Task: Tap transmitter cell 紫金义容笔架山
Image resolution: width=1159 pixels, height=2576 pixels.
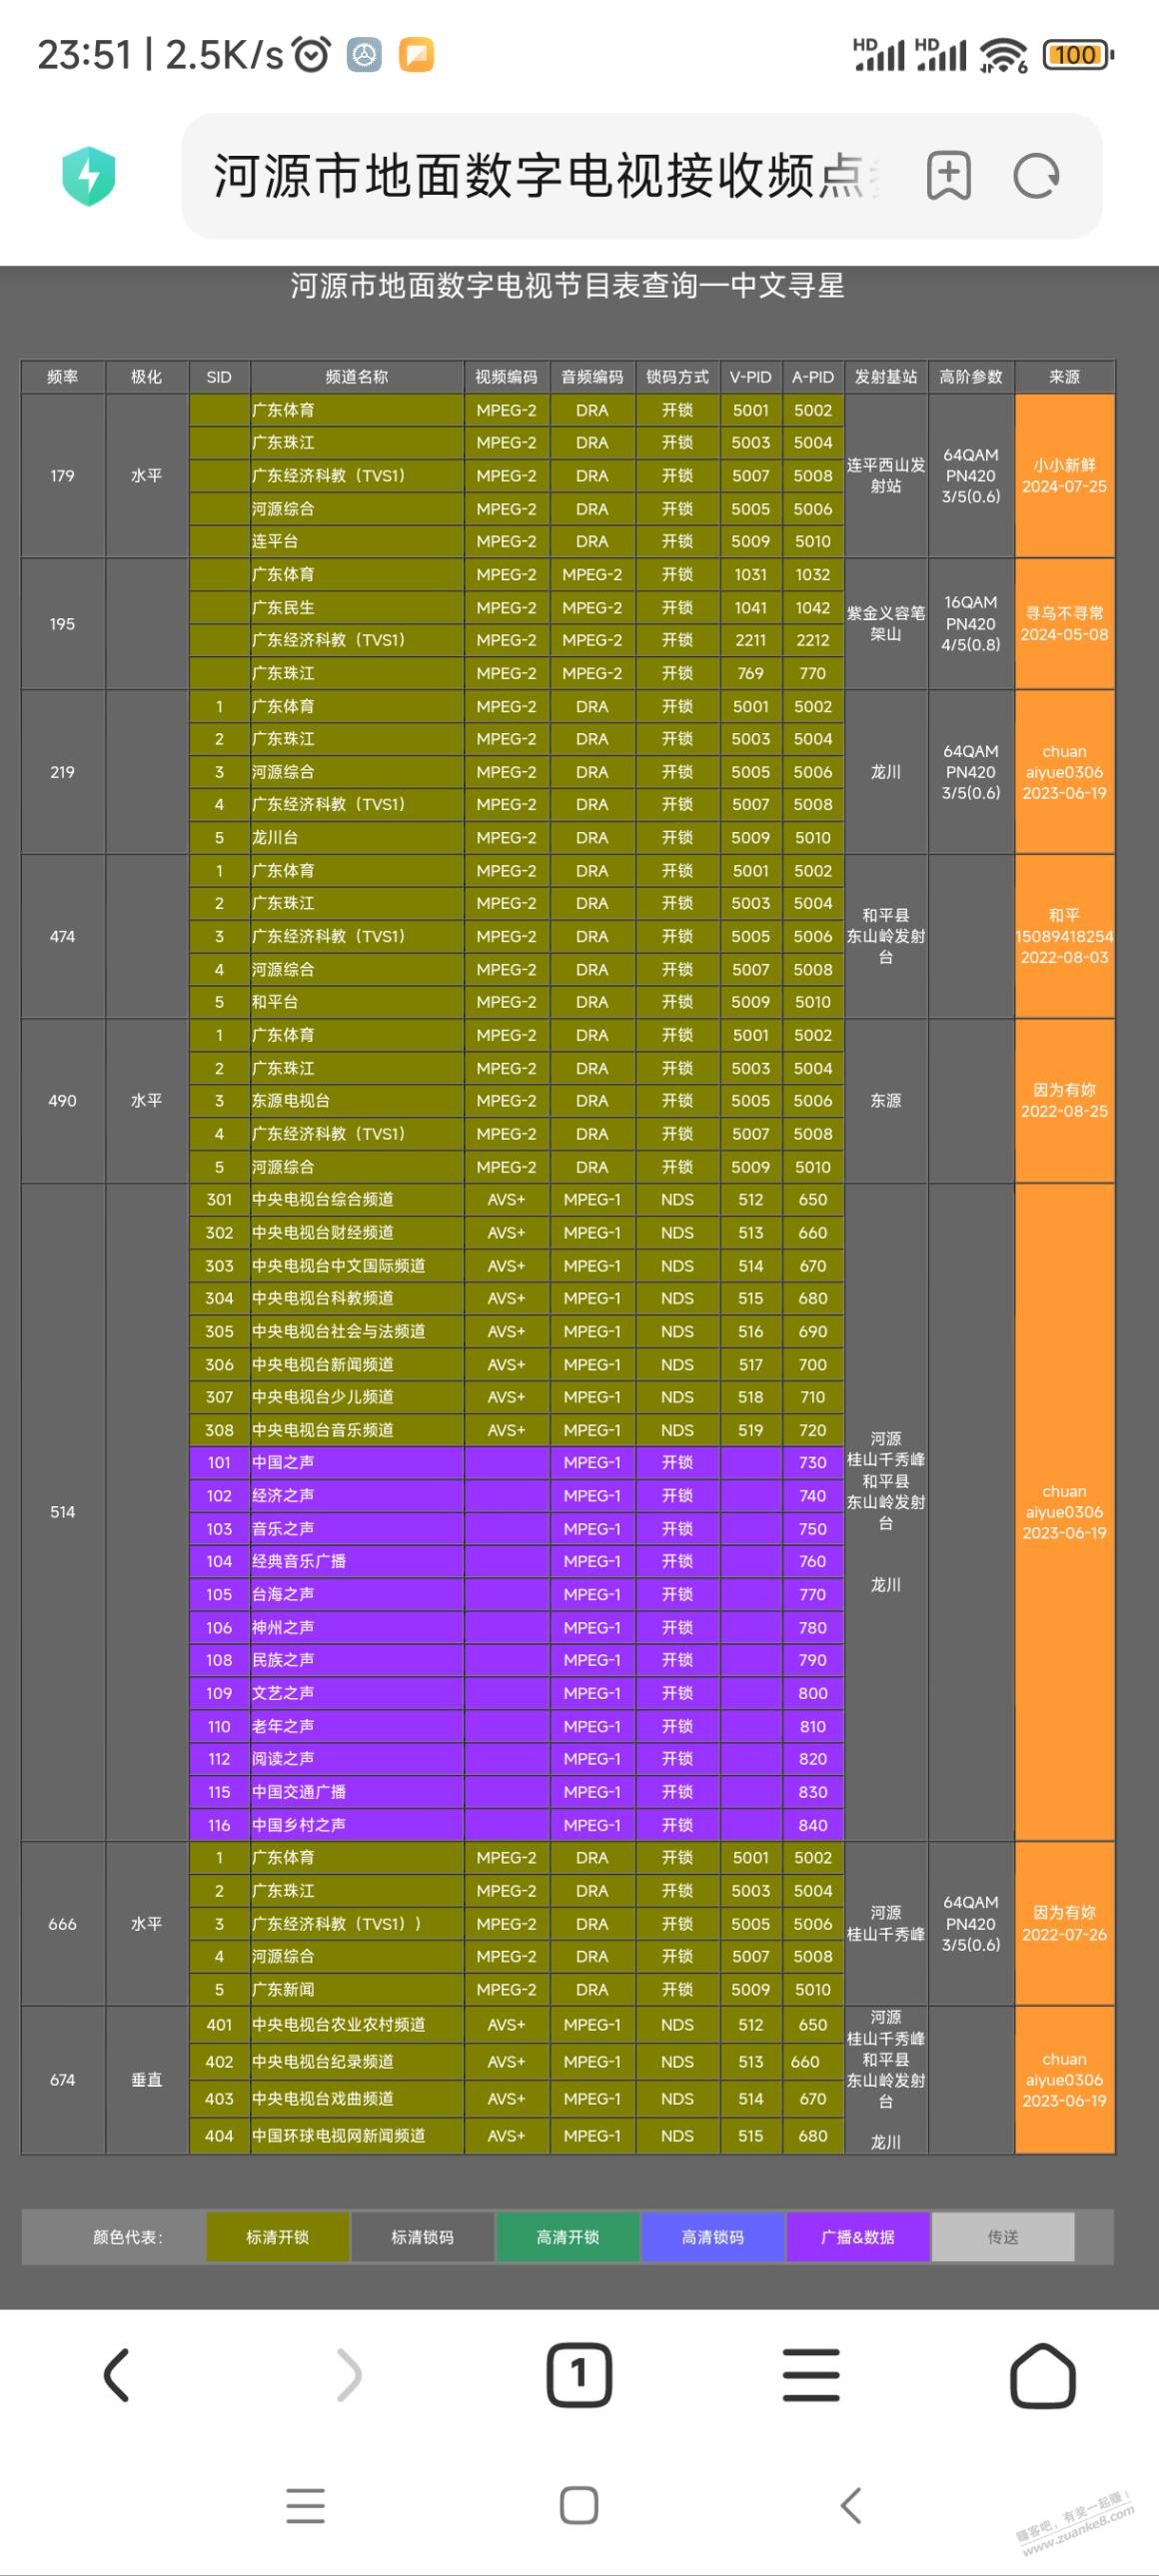Action: (x=886, y=624)
